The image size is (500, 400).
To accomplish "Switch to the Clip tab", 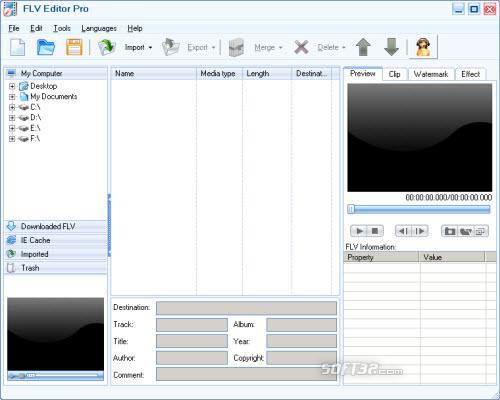I will tap(395, 74).
